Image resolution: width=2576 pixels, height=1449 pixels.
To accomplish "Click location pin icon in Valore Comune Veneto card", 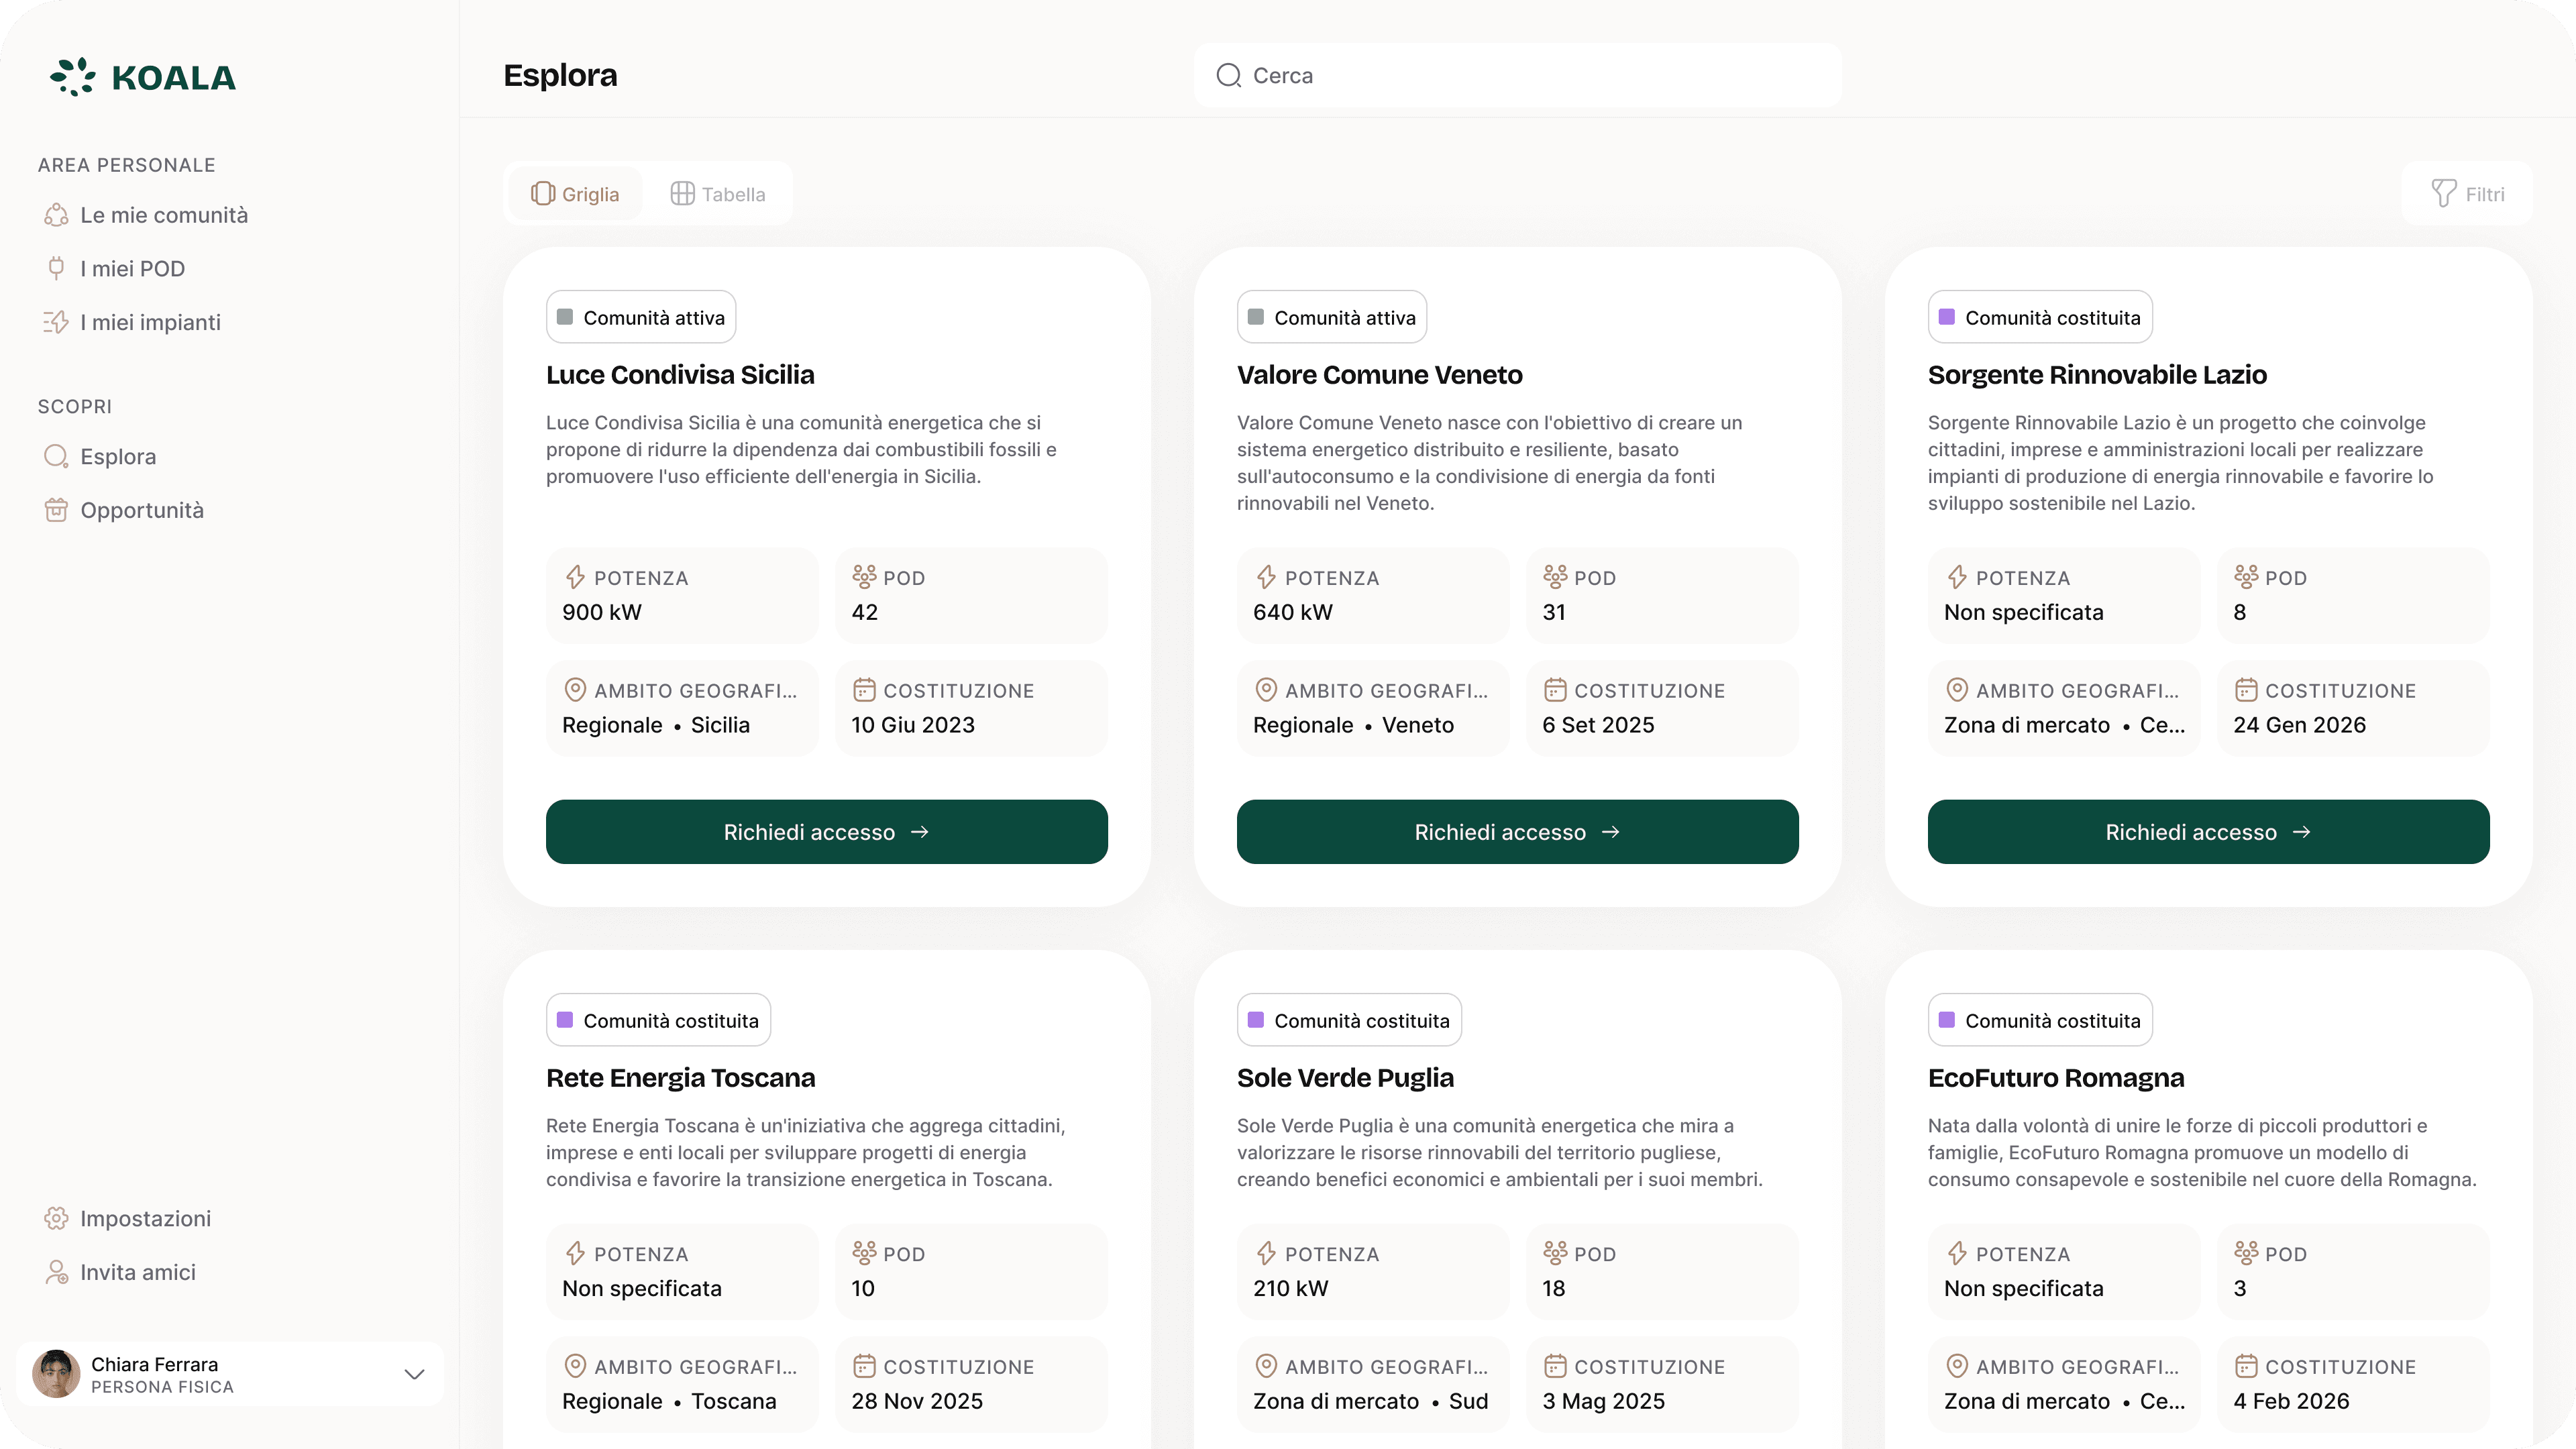I will coord(1266,690).
